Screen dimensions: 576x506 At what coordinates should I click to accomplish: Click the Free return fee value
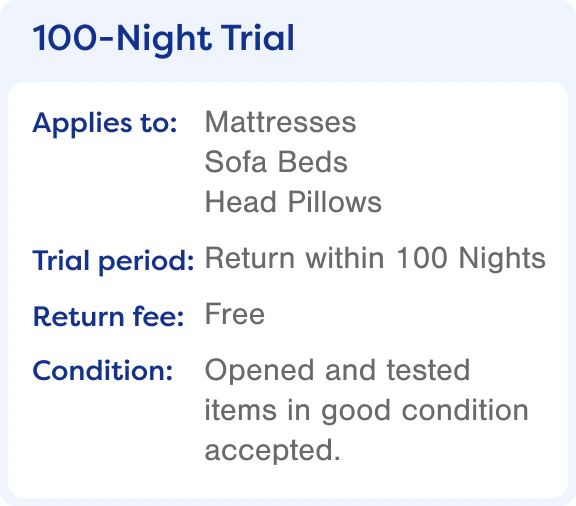(235, 314)
